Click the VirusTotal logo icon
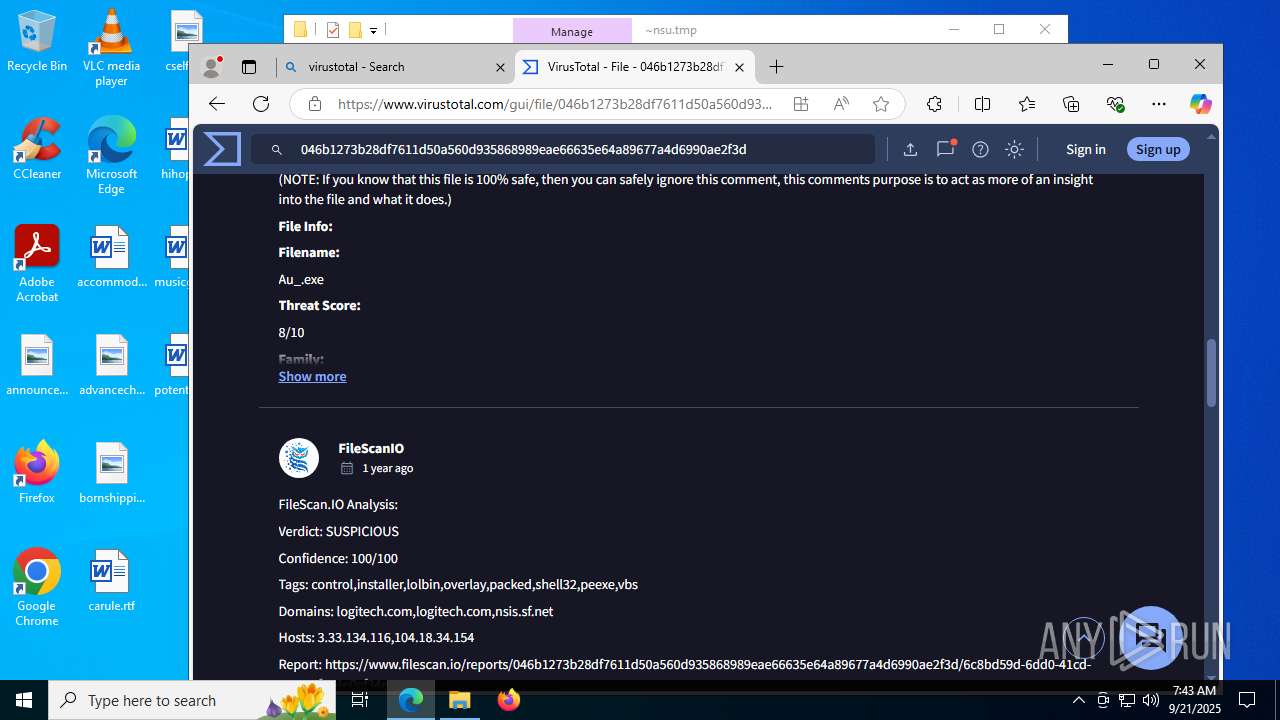The height and width of the screenshot is (720, 1280). [222, 149]
